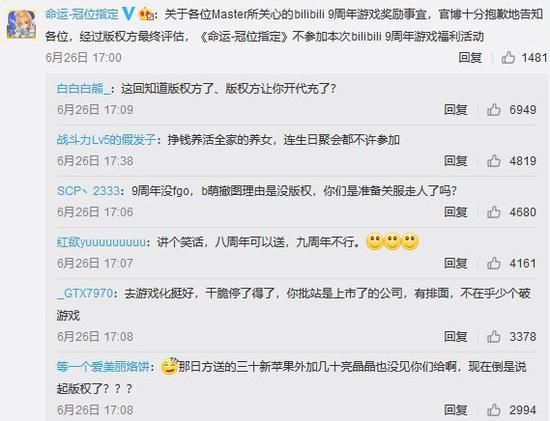Visit 红飲yuuuuuuuuu profile link
This screenshot has height=421, width=550.
pos(101,242)
